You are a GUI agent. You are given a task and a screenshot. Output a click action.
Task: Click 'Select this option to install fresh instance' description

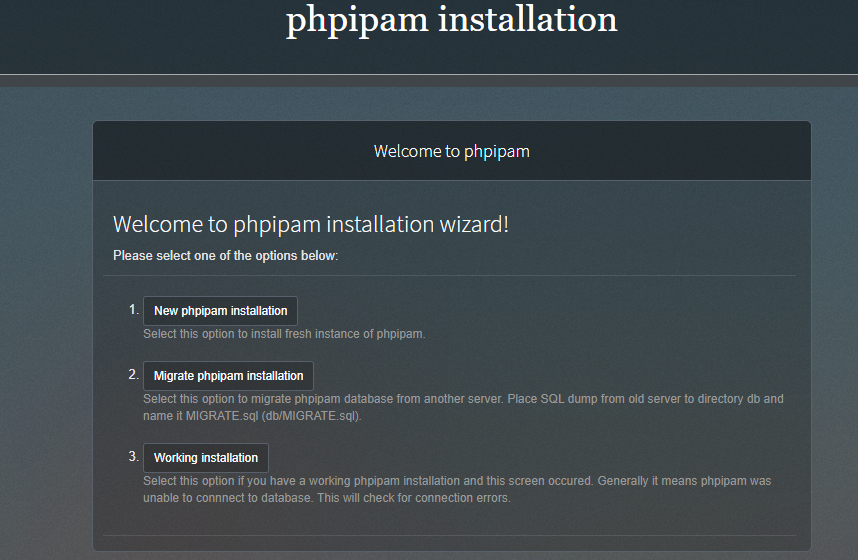point(284,334)
